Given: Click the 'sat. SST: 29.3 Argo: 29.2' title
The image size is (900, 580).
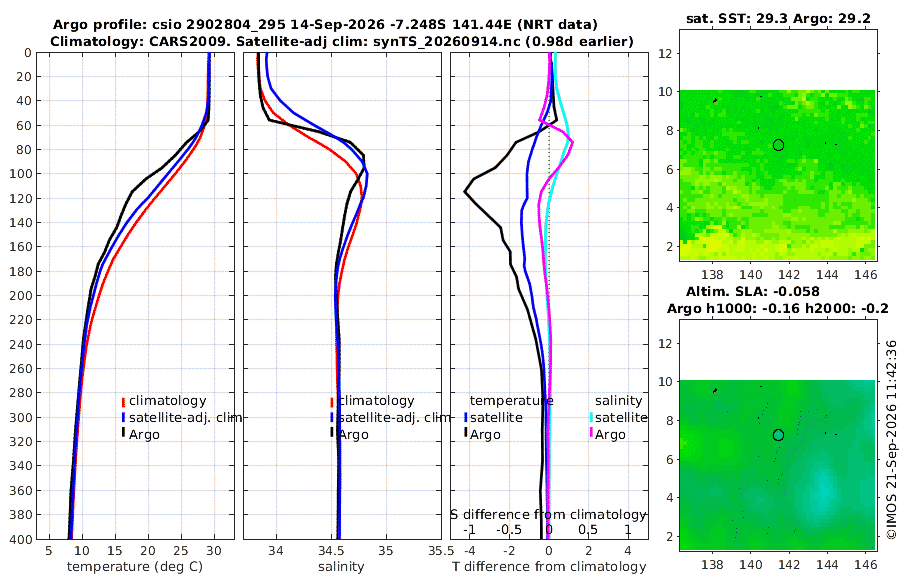Looking at the screenshot, I should [778, 18].
